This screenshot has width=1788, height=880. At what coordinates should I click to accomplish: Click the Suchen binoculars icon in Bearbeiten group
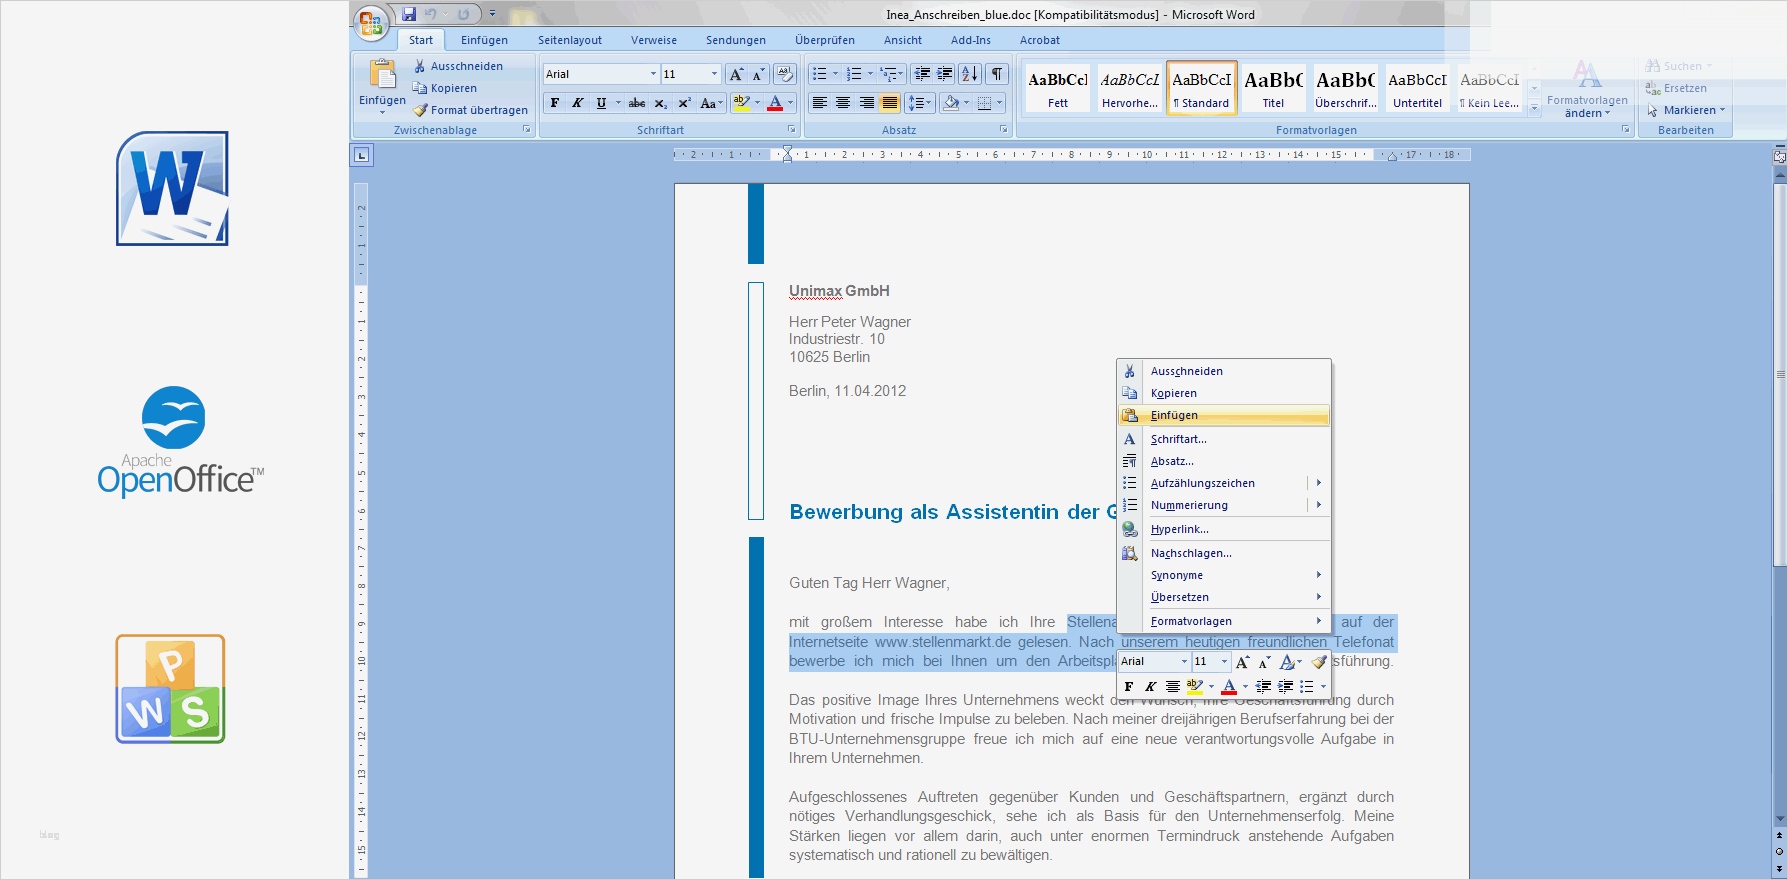1653,66
